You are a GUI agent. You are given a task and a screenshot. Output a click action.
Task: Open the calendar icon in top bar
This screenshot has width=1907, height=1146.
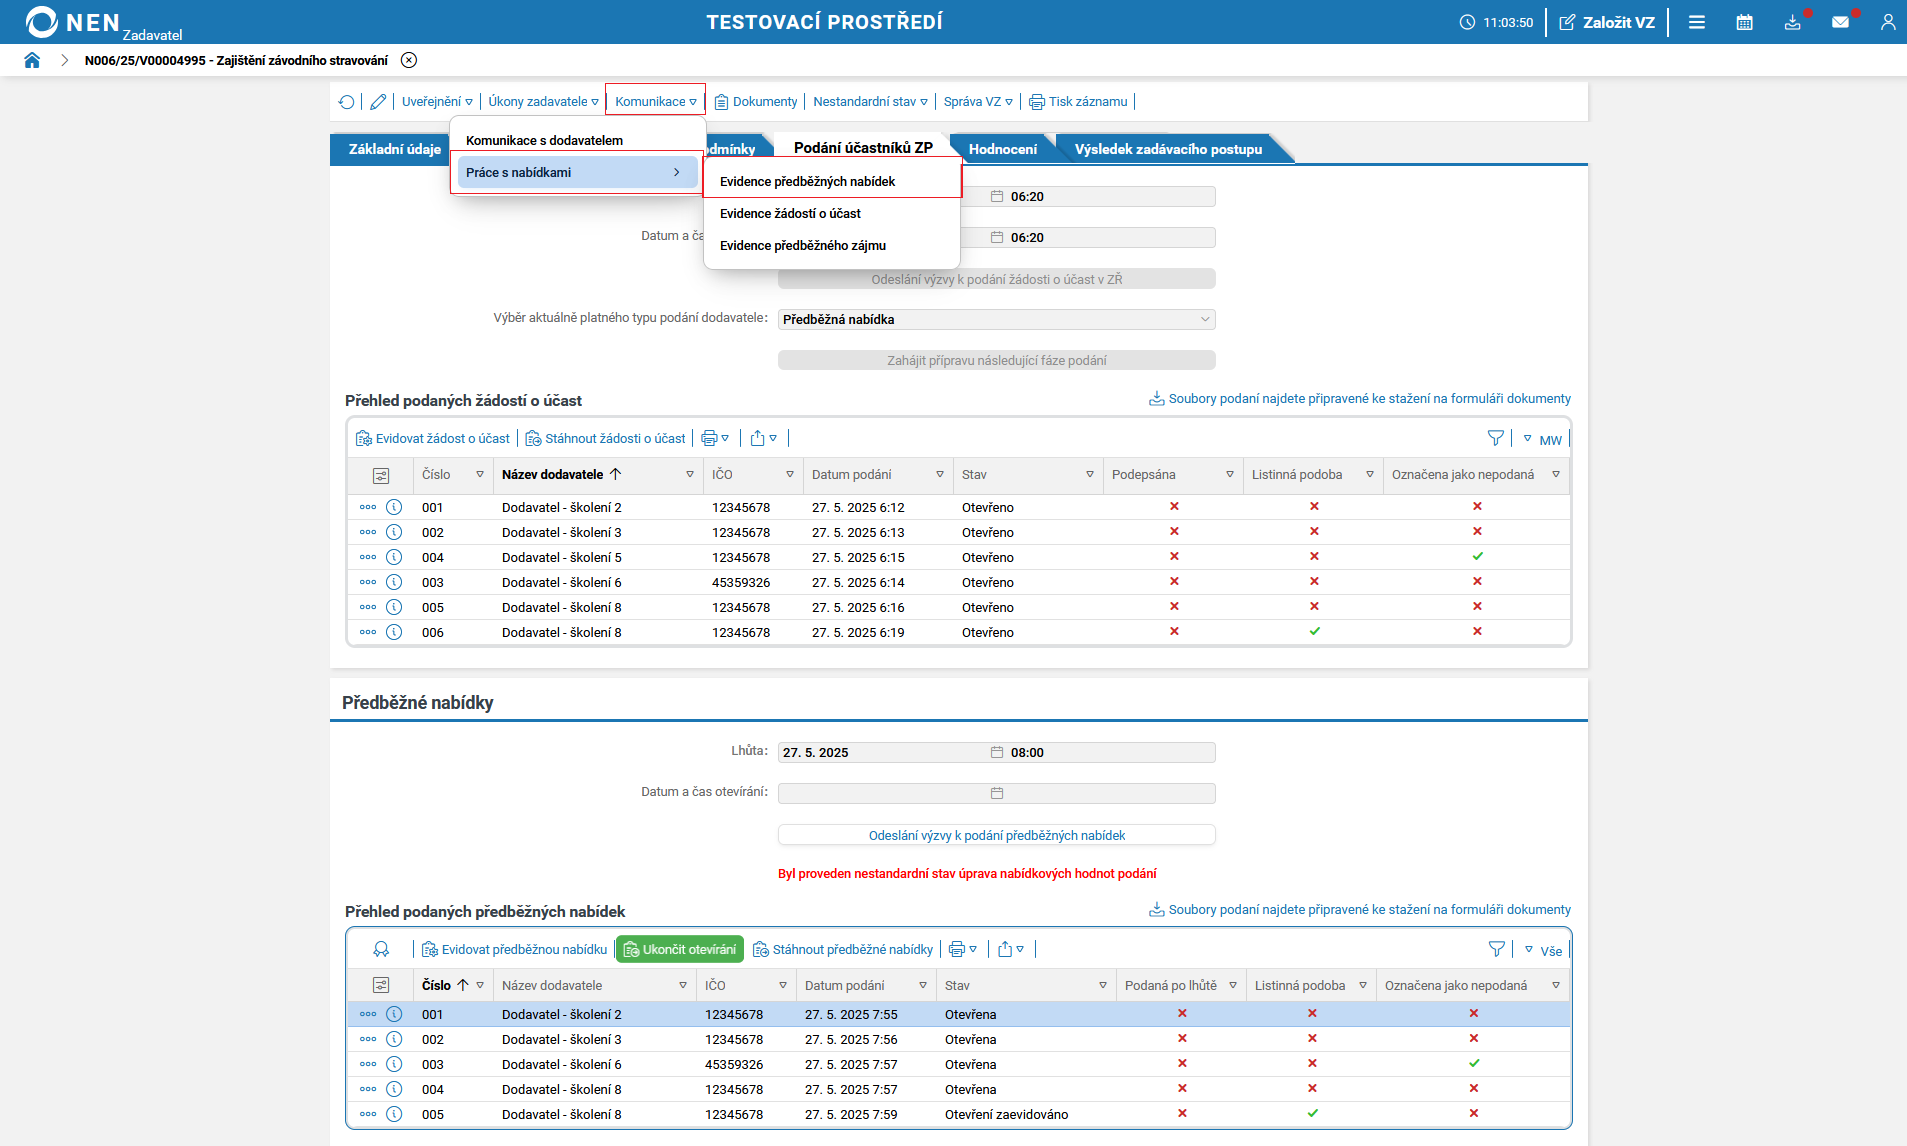[x=1744, y=22]
